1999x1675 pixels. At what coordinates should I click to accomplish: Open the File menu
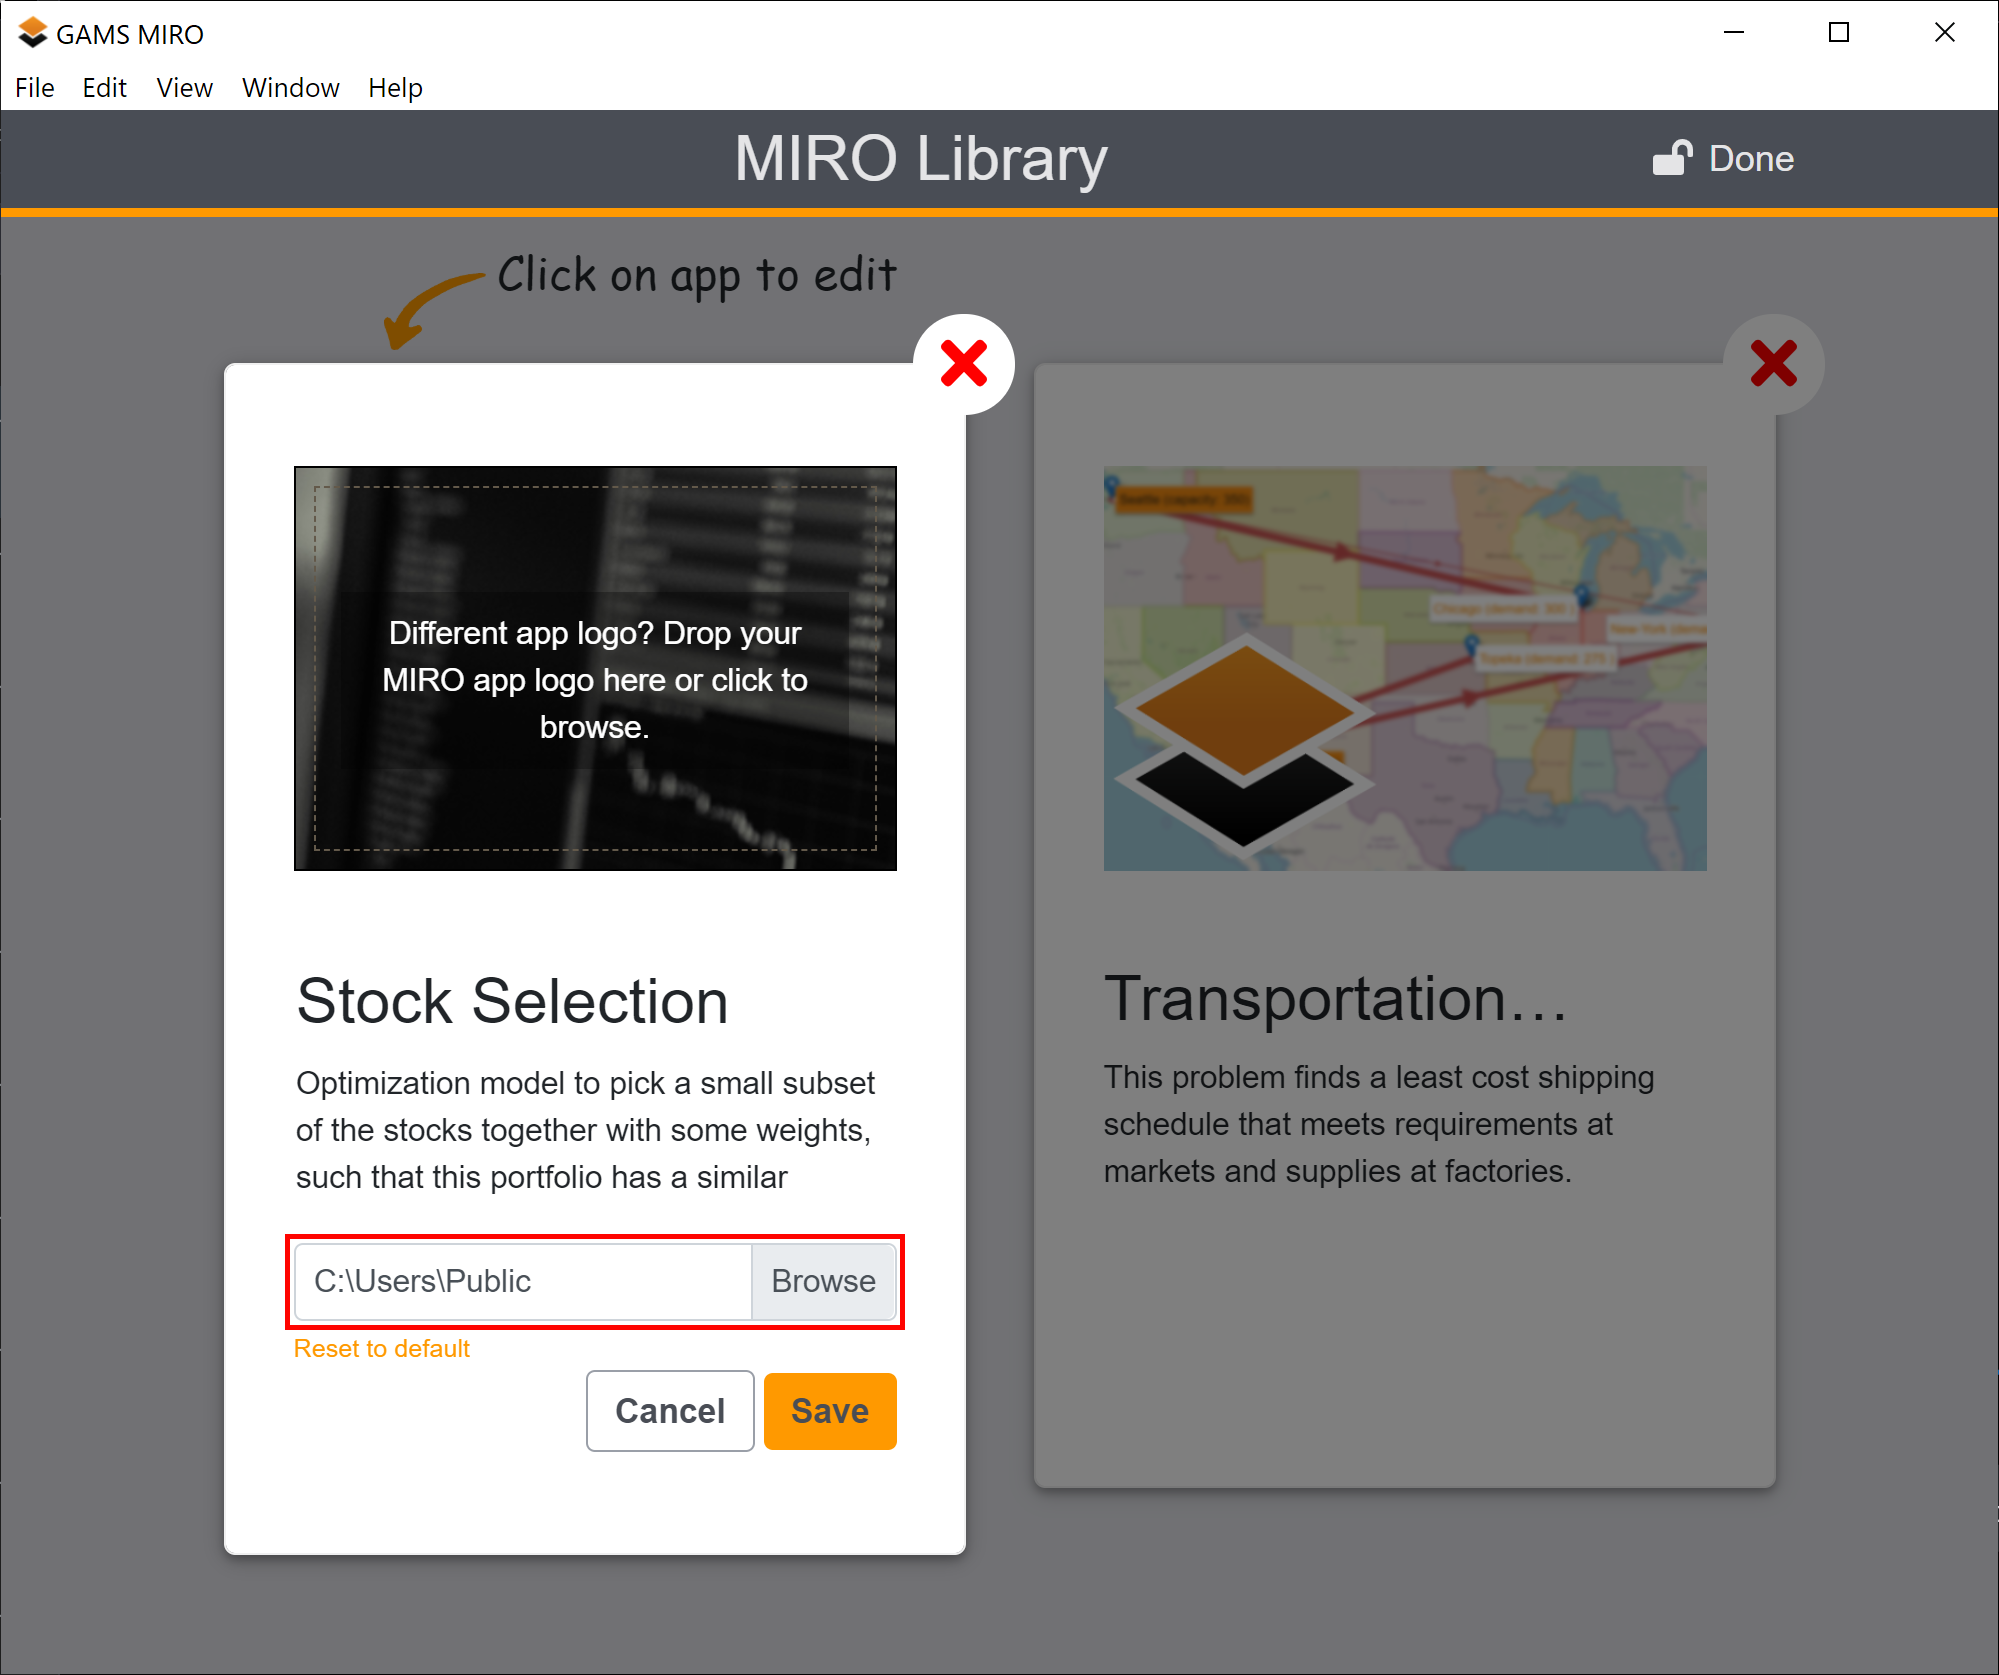point(35,88)
